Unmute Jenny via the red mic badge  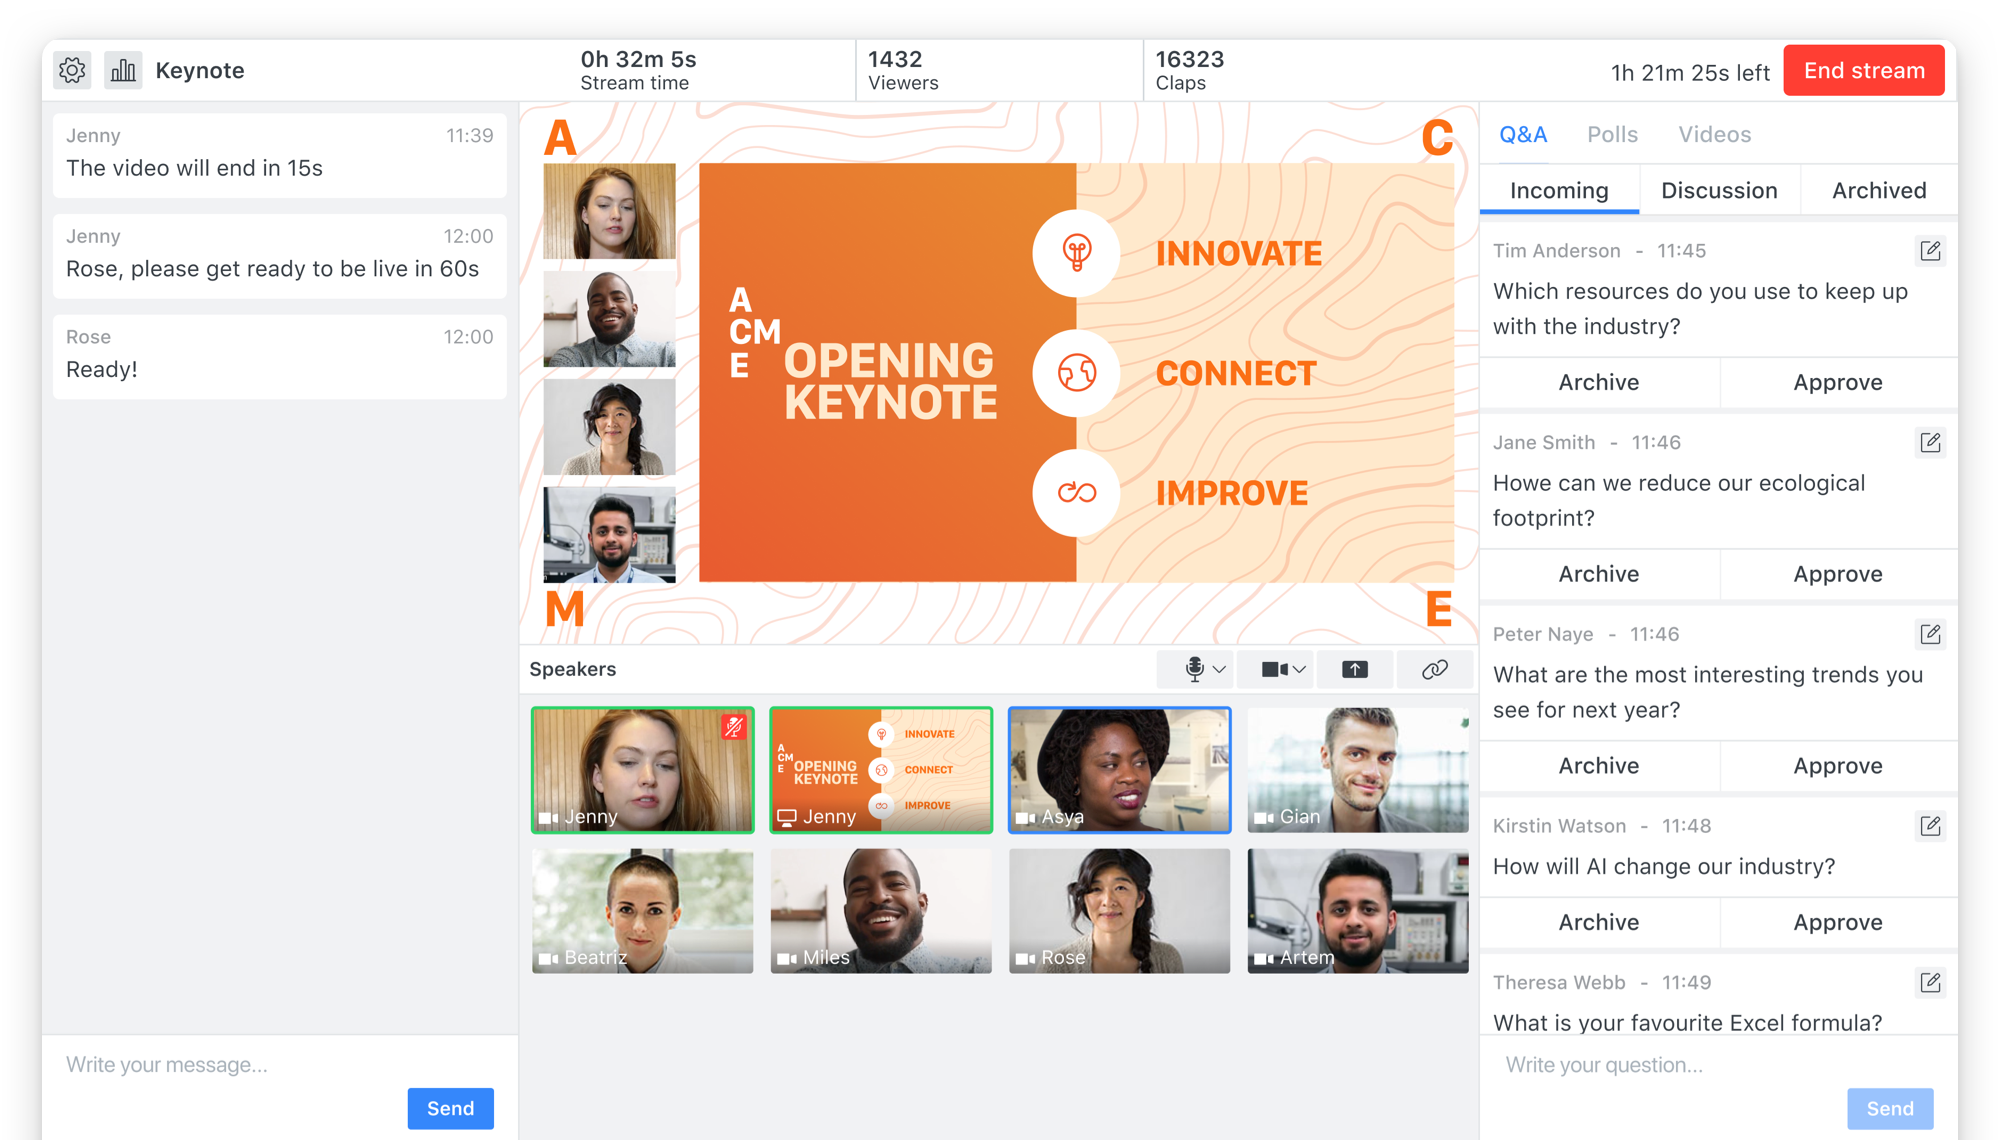[734, 729]
